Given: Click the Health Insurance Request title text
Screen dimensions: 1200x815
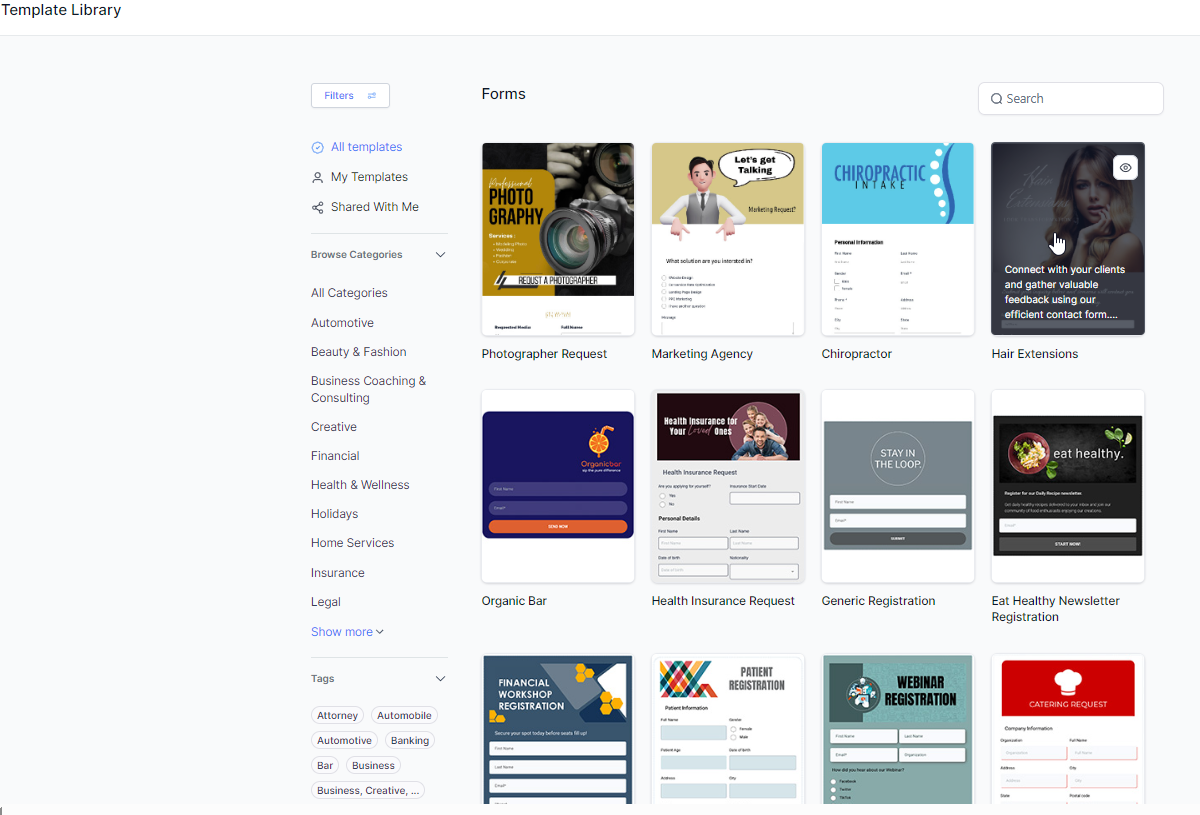Looking at the screenshot, I should tap(723, 601).
